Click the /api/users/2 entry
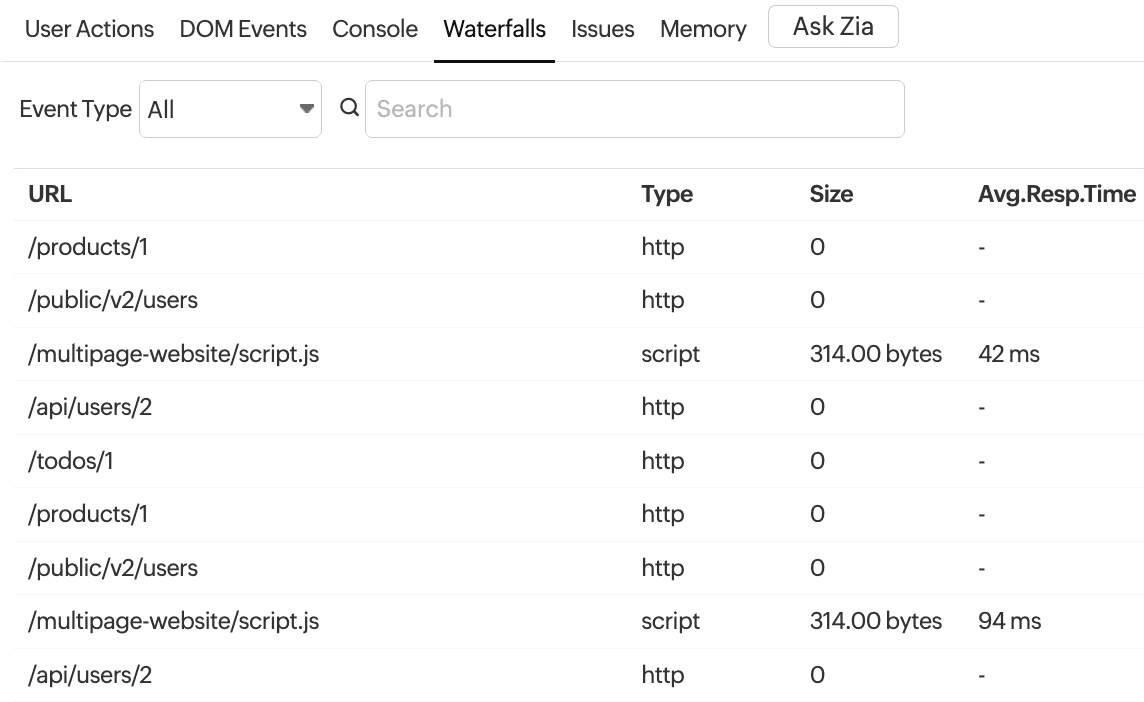1144x702 pixels. [x=90, y=407]
